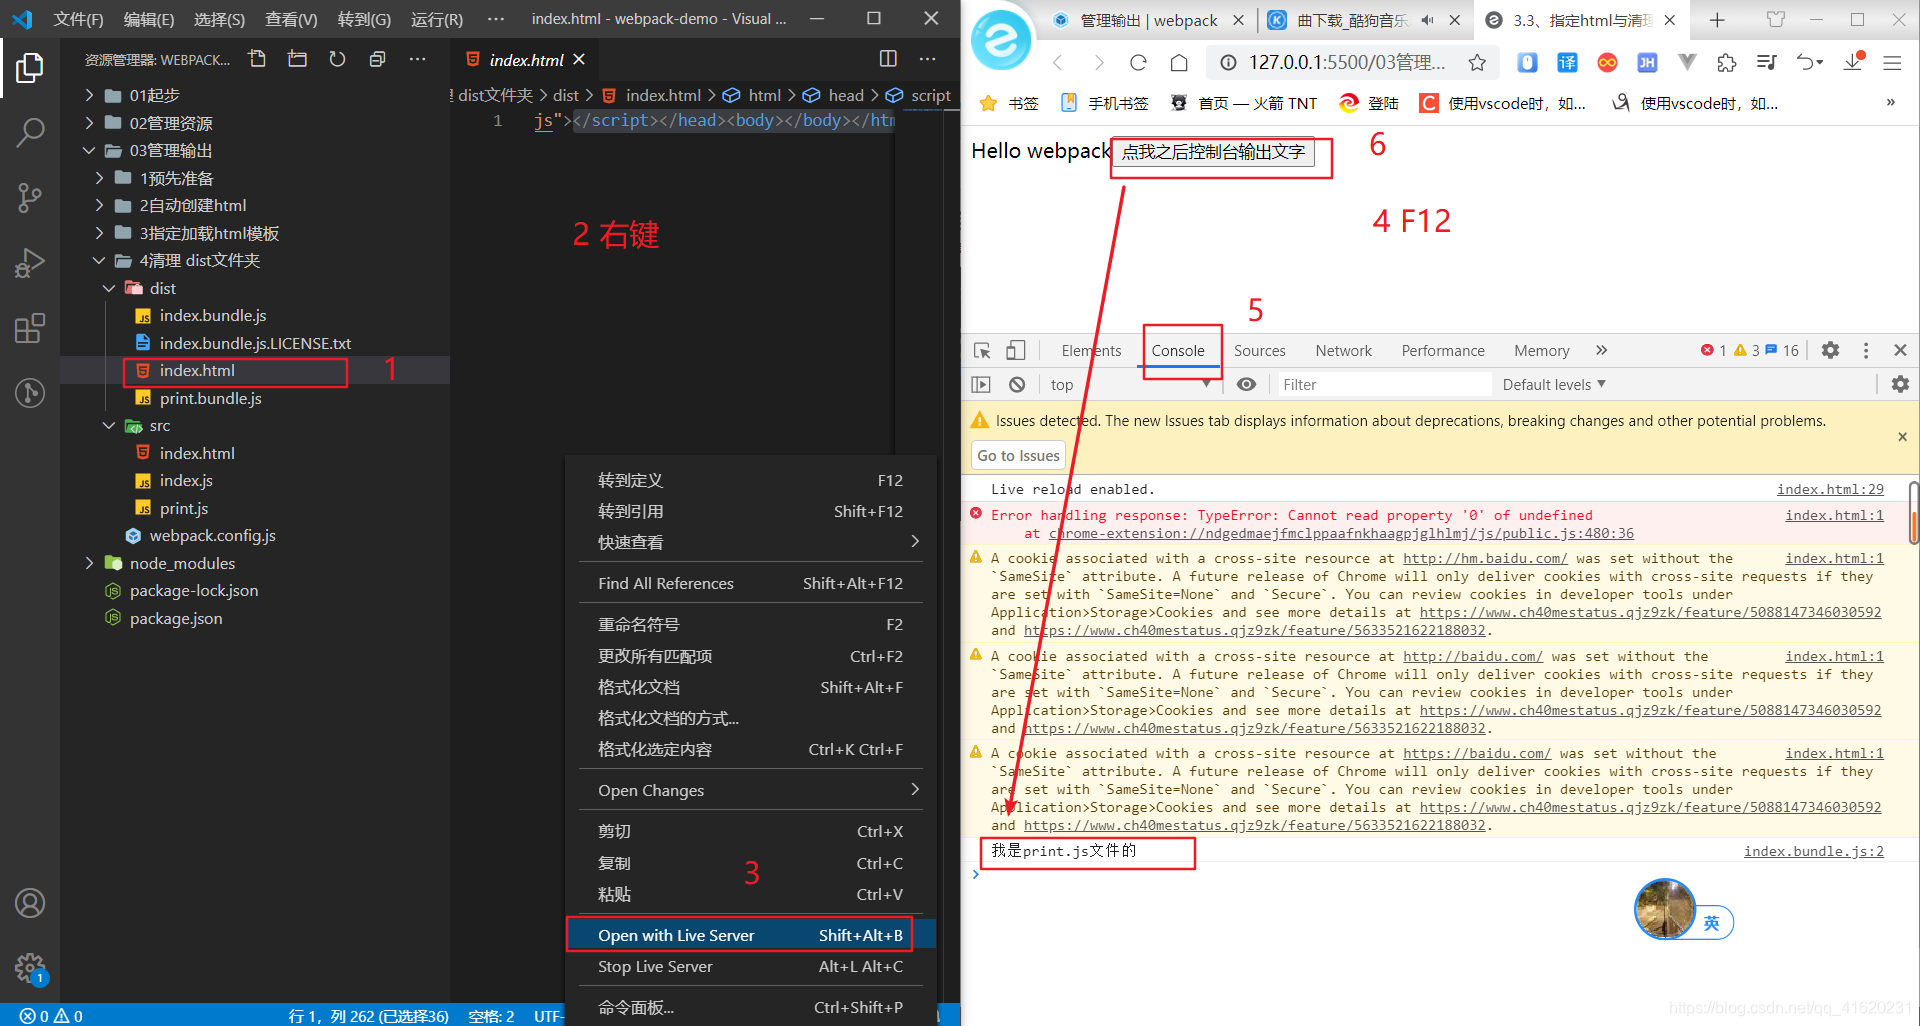Open the top context dropdown in console
Image resolution: width=1920 pixels, height=1026 pixels.
coord(1130,384)
